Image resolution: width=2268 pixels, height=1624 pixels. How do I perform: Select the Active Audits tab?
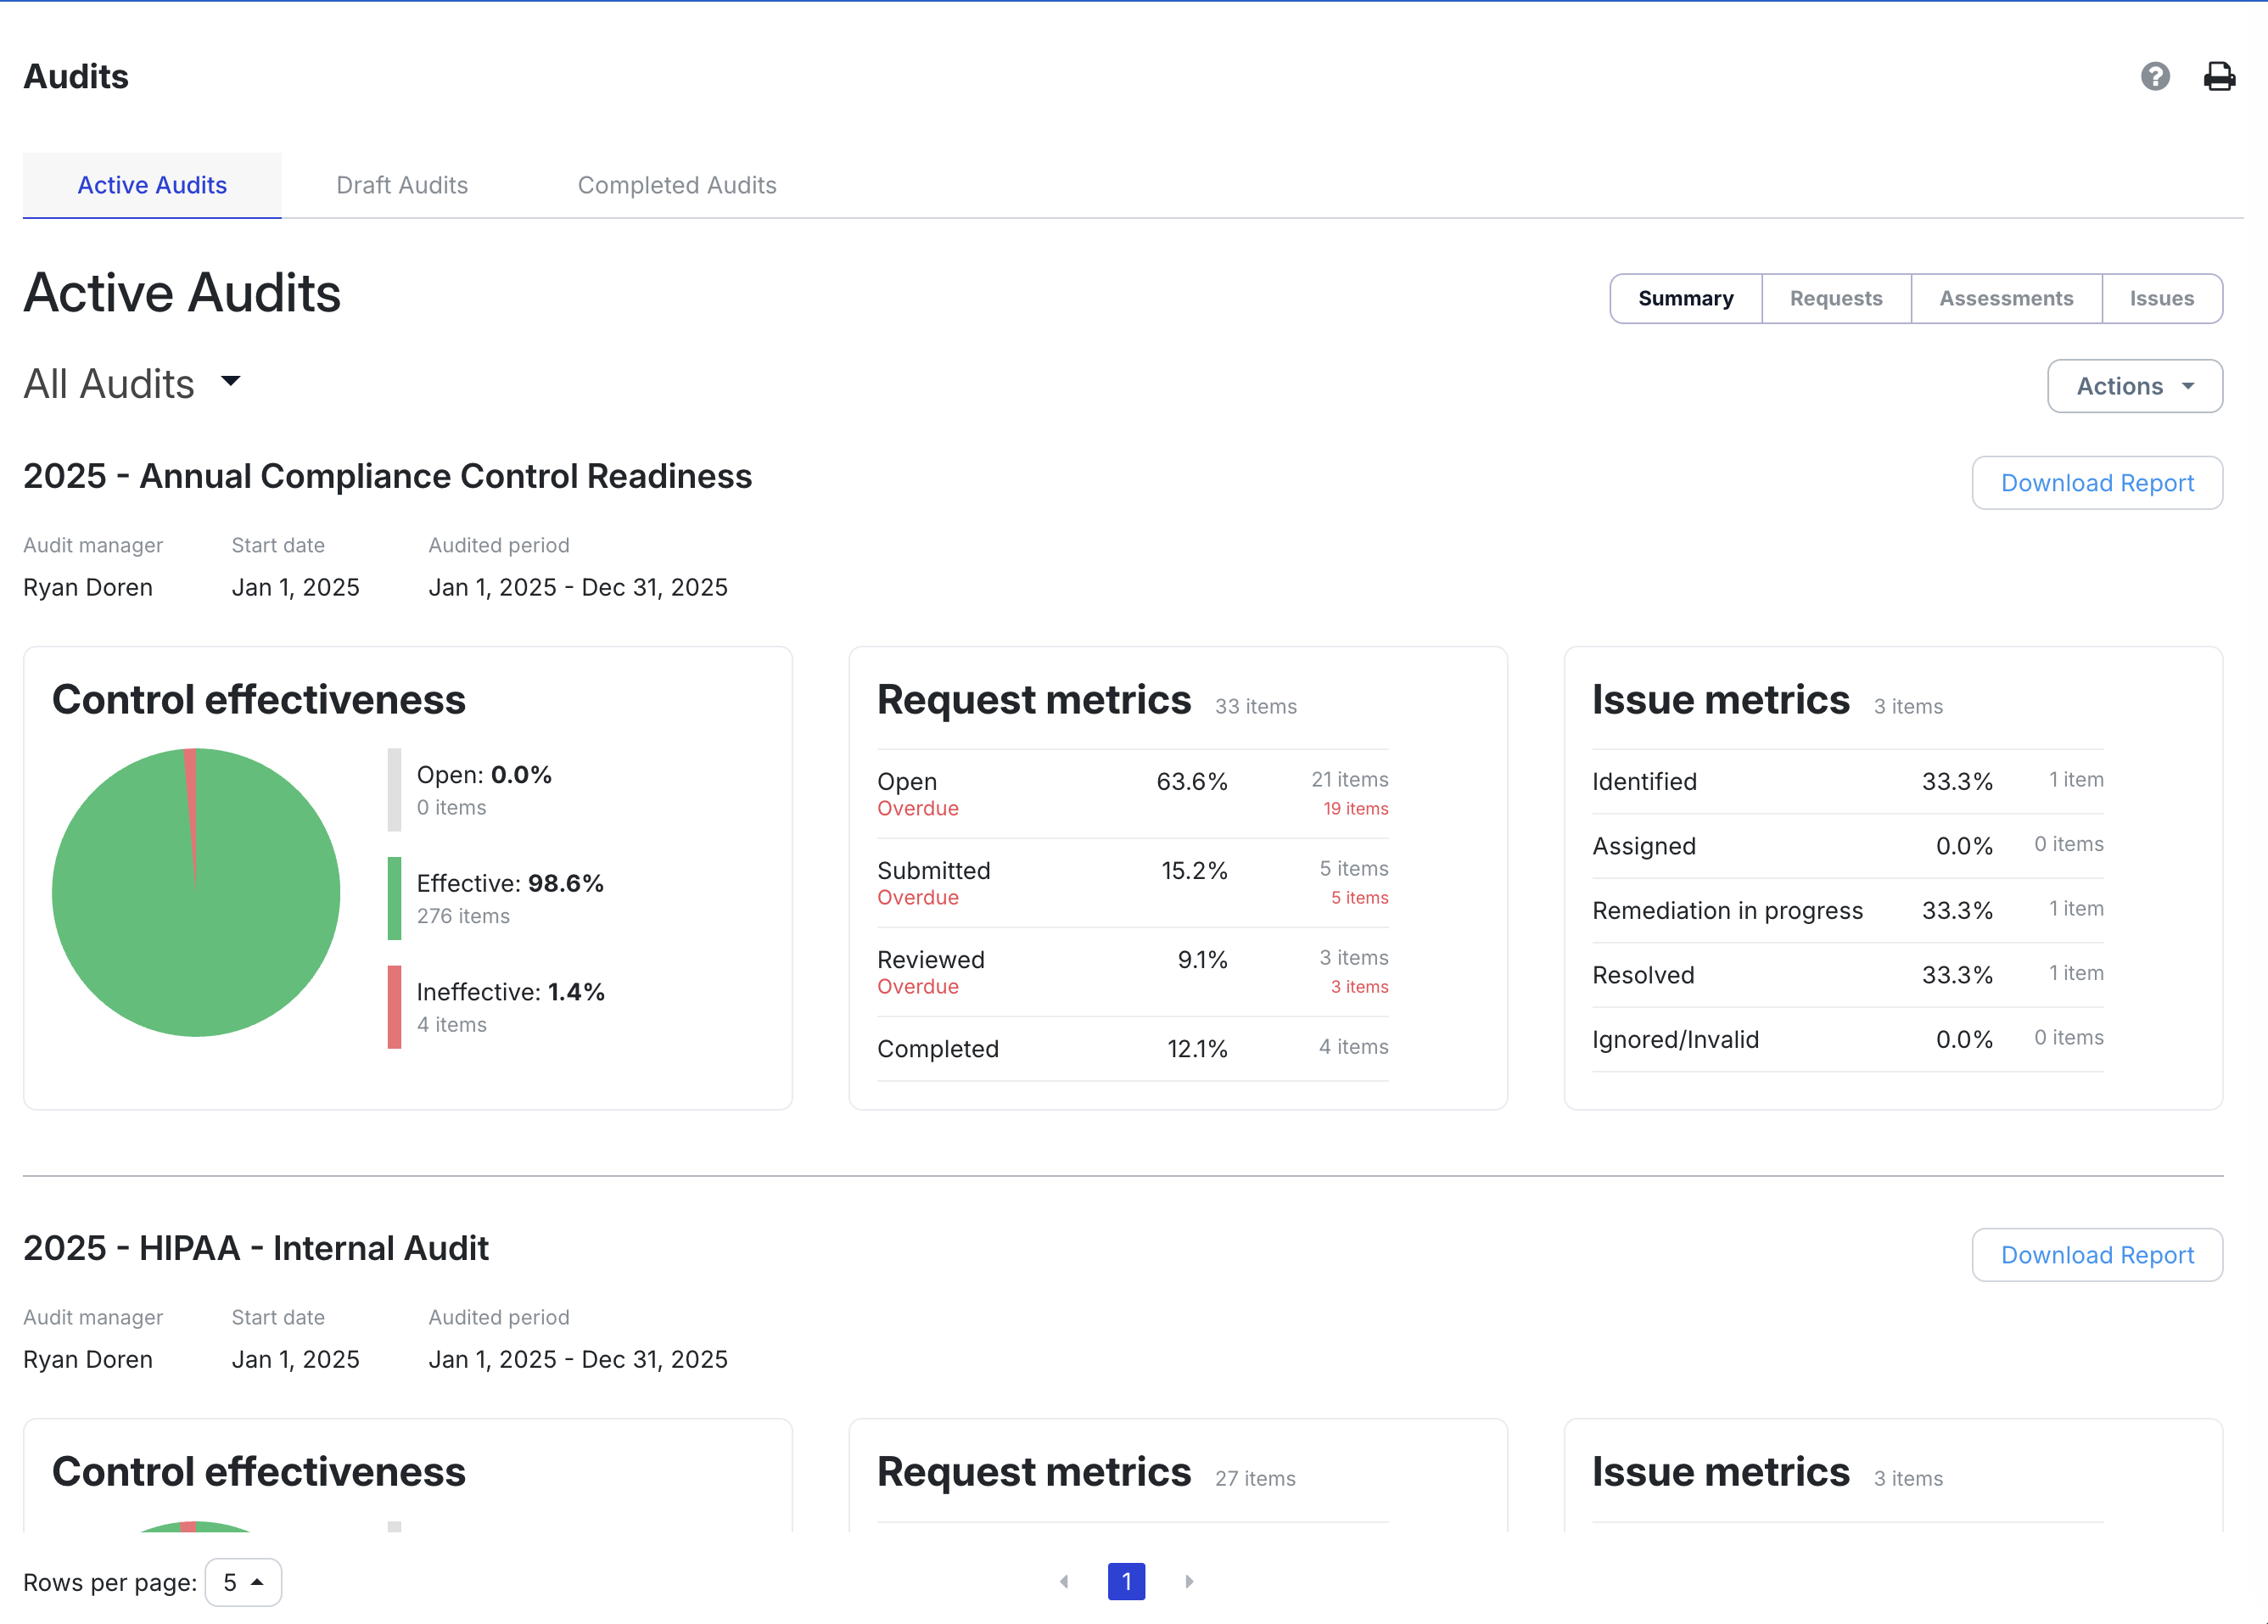coord(152,185)
